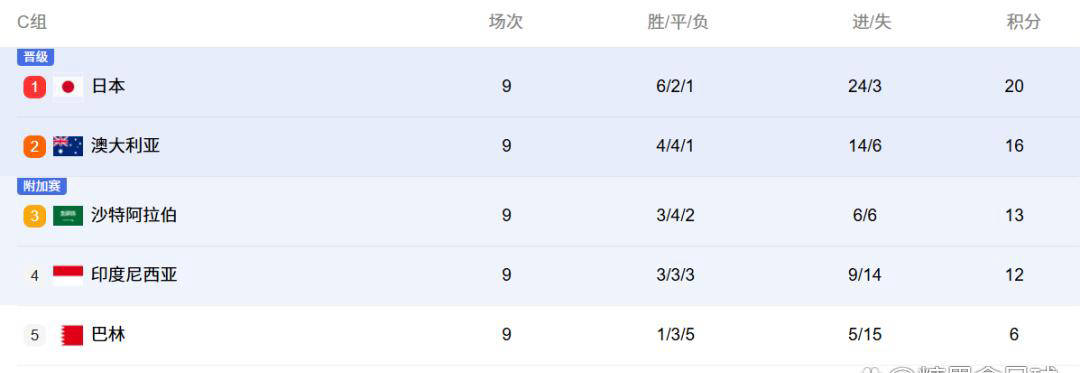Screen dimensions: 1080x373
Task: Click the 场次 column header
Action: pyautogui.click(x=506, y=22)
